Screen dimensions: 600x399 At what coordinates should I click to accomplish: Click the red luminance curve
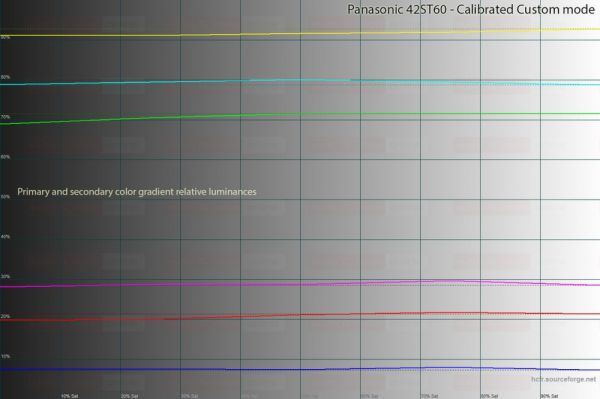300,315
